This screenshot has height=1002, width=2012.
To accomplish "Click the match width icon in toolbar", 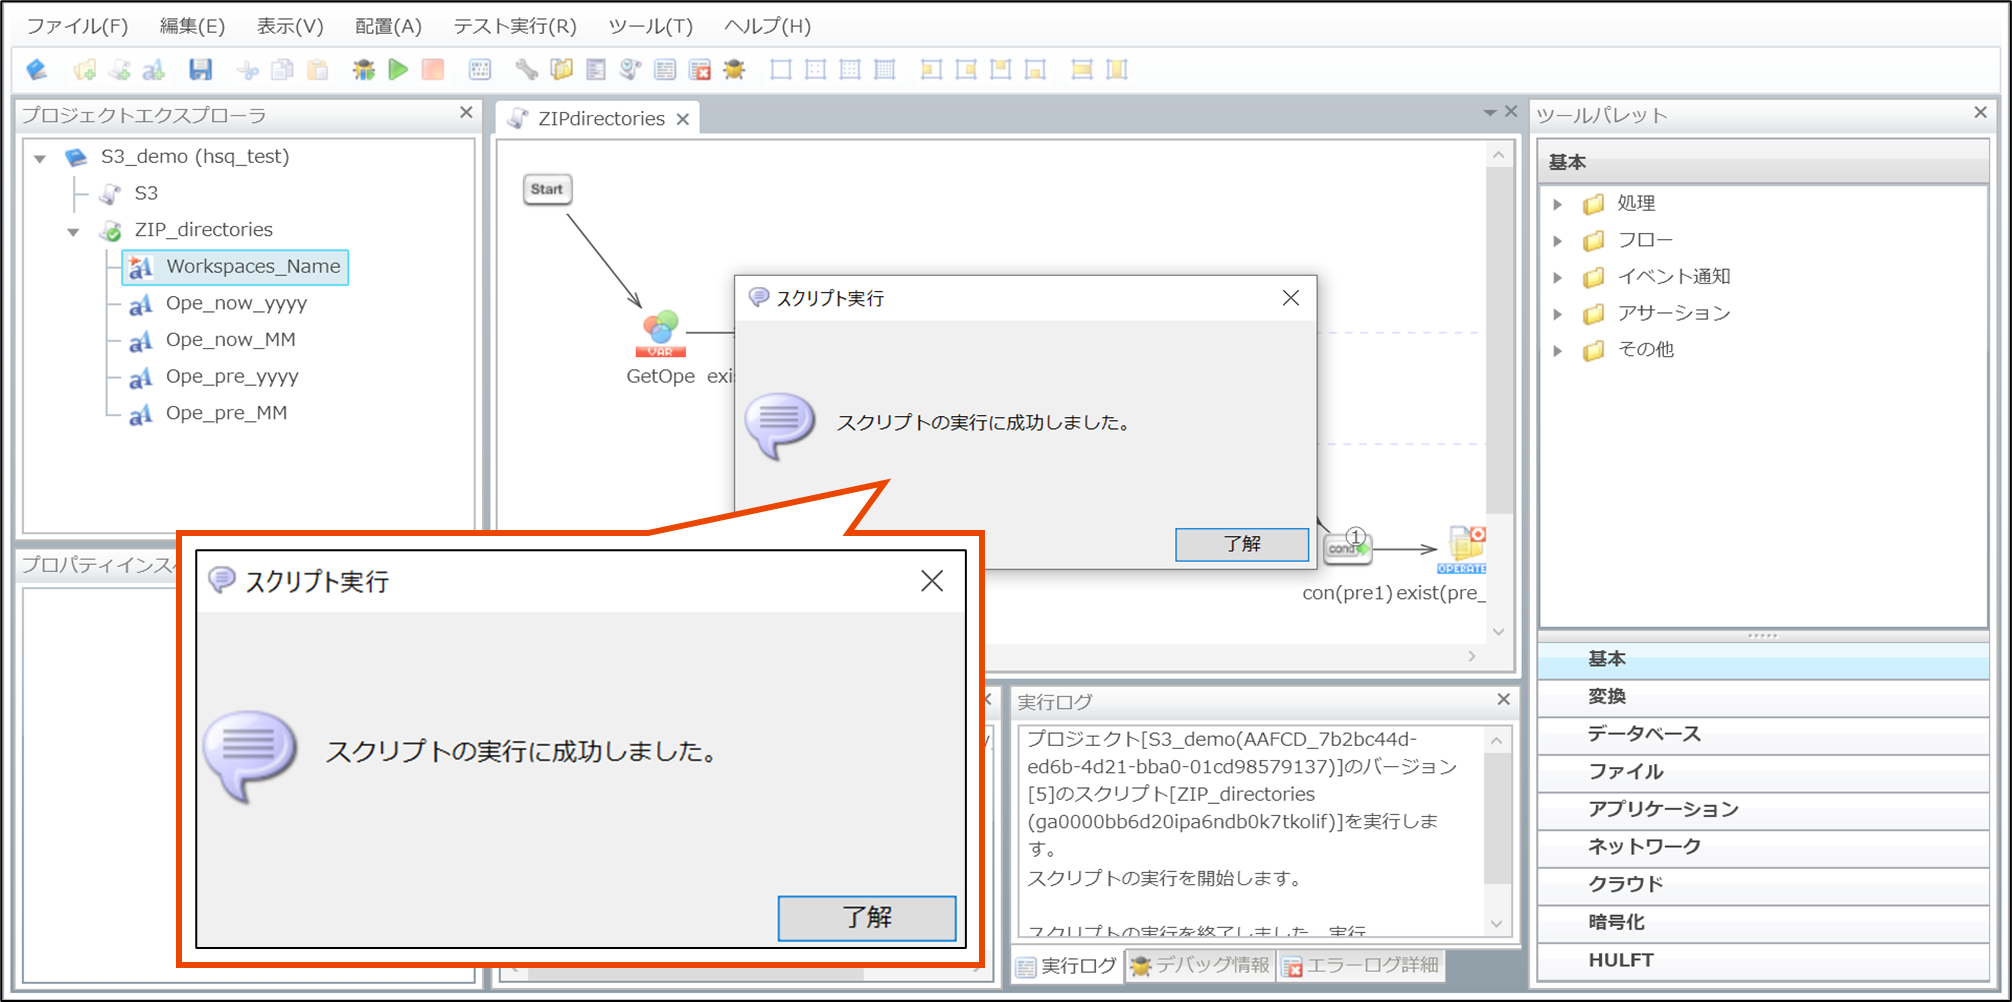I will 1082,69.
